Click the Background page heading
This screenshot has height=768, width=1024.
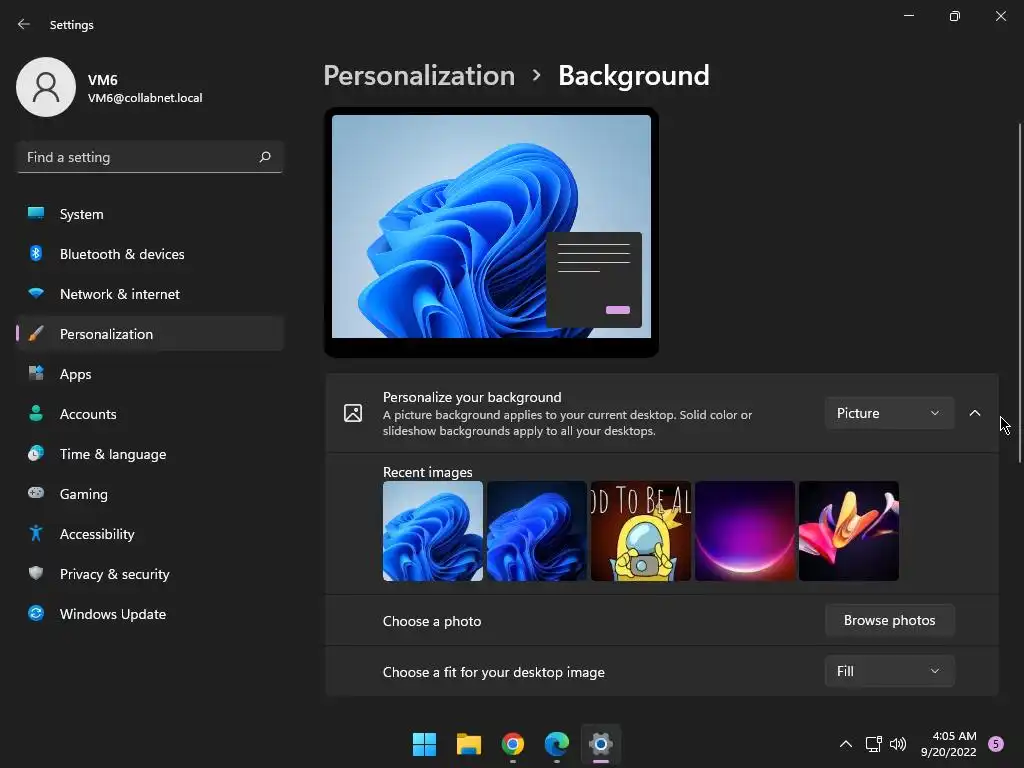pos(633,76)
